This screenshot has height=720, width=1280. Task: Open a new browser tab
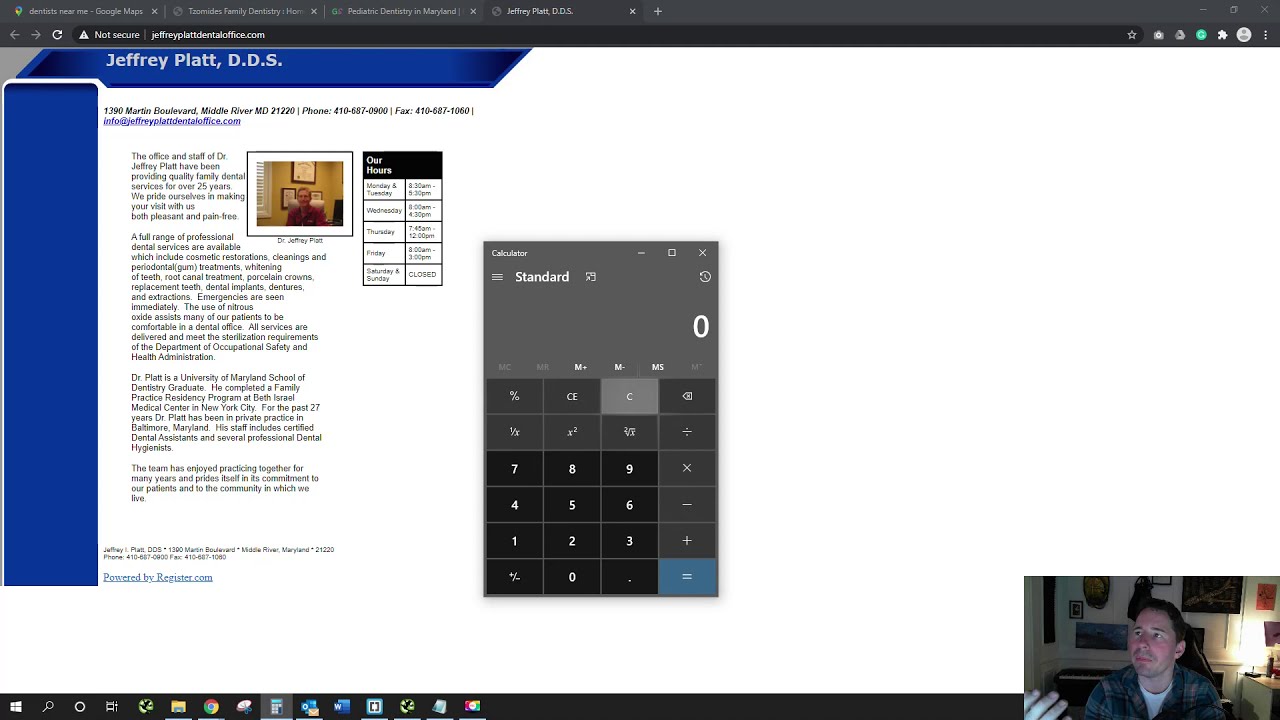click(657, 11)
